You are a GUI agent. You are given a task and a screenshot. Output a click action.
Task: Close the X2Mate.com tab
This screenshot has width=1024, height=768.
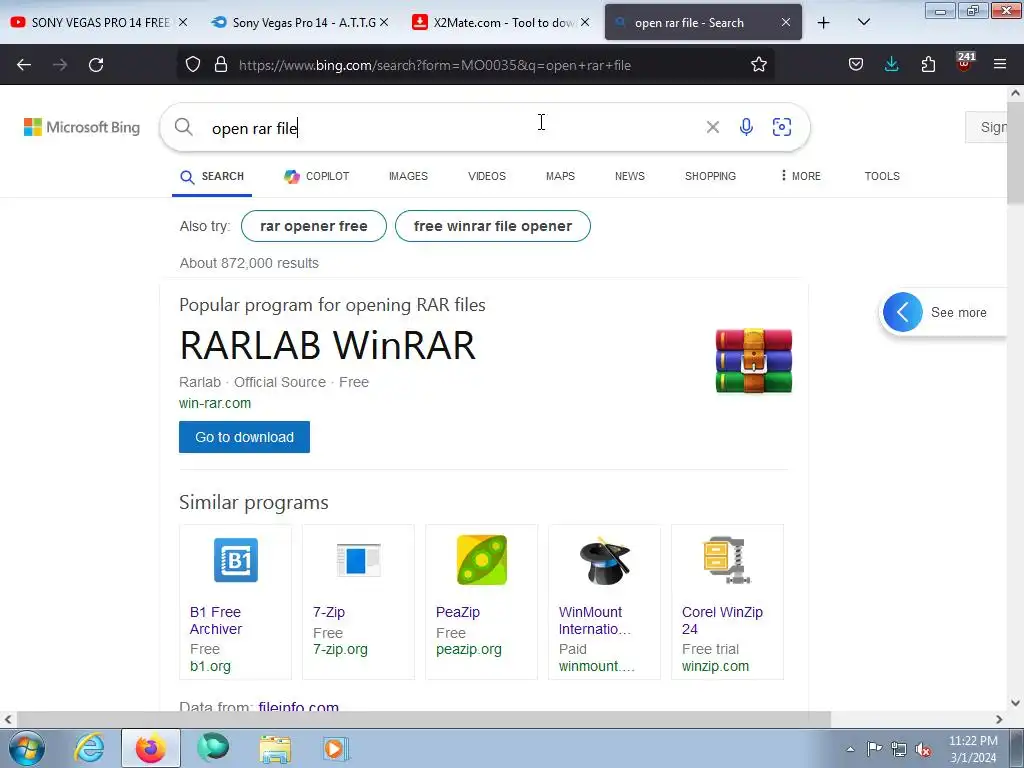click(585, 22)
